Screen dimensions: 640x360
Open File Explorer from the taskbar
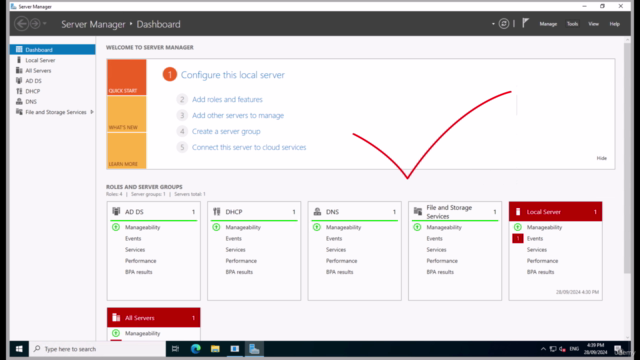(x=215, y=349)
